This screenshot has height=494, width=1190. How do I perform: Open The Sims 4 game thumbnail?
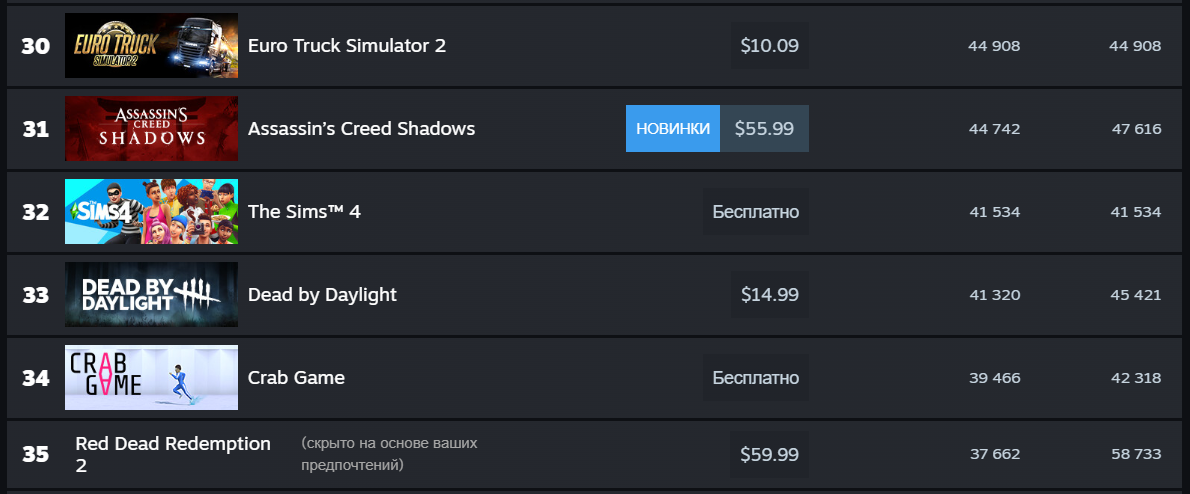[x=151, y=212]
